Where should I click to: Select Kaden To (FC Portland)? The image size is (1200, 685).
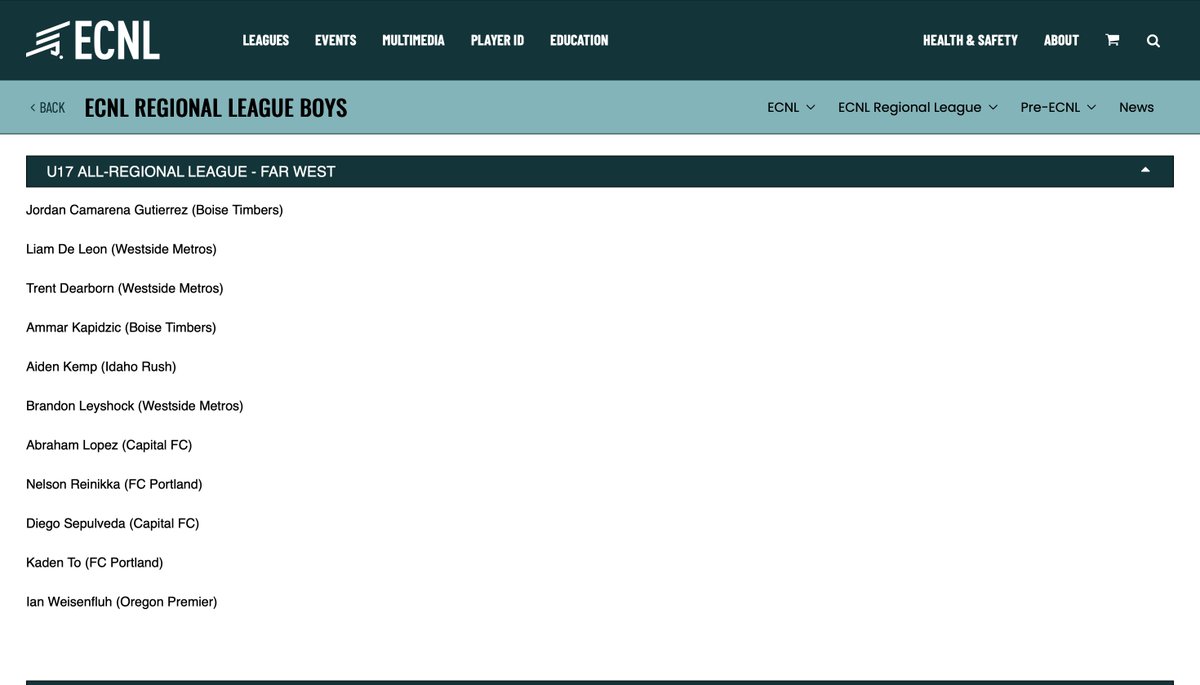pyautogui.click(x=94, y=563)
